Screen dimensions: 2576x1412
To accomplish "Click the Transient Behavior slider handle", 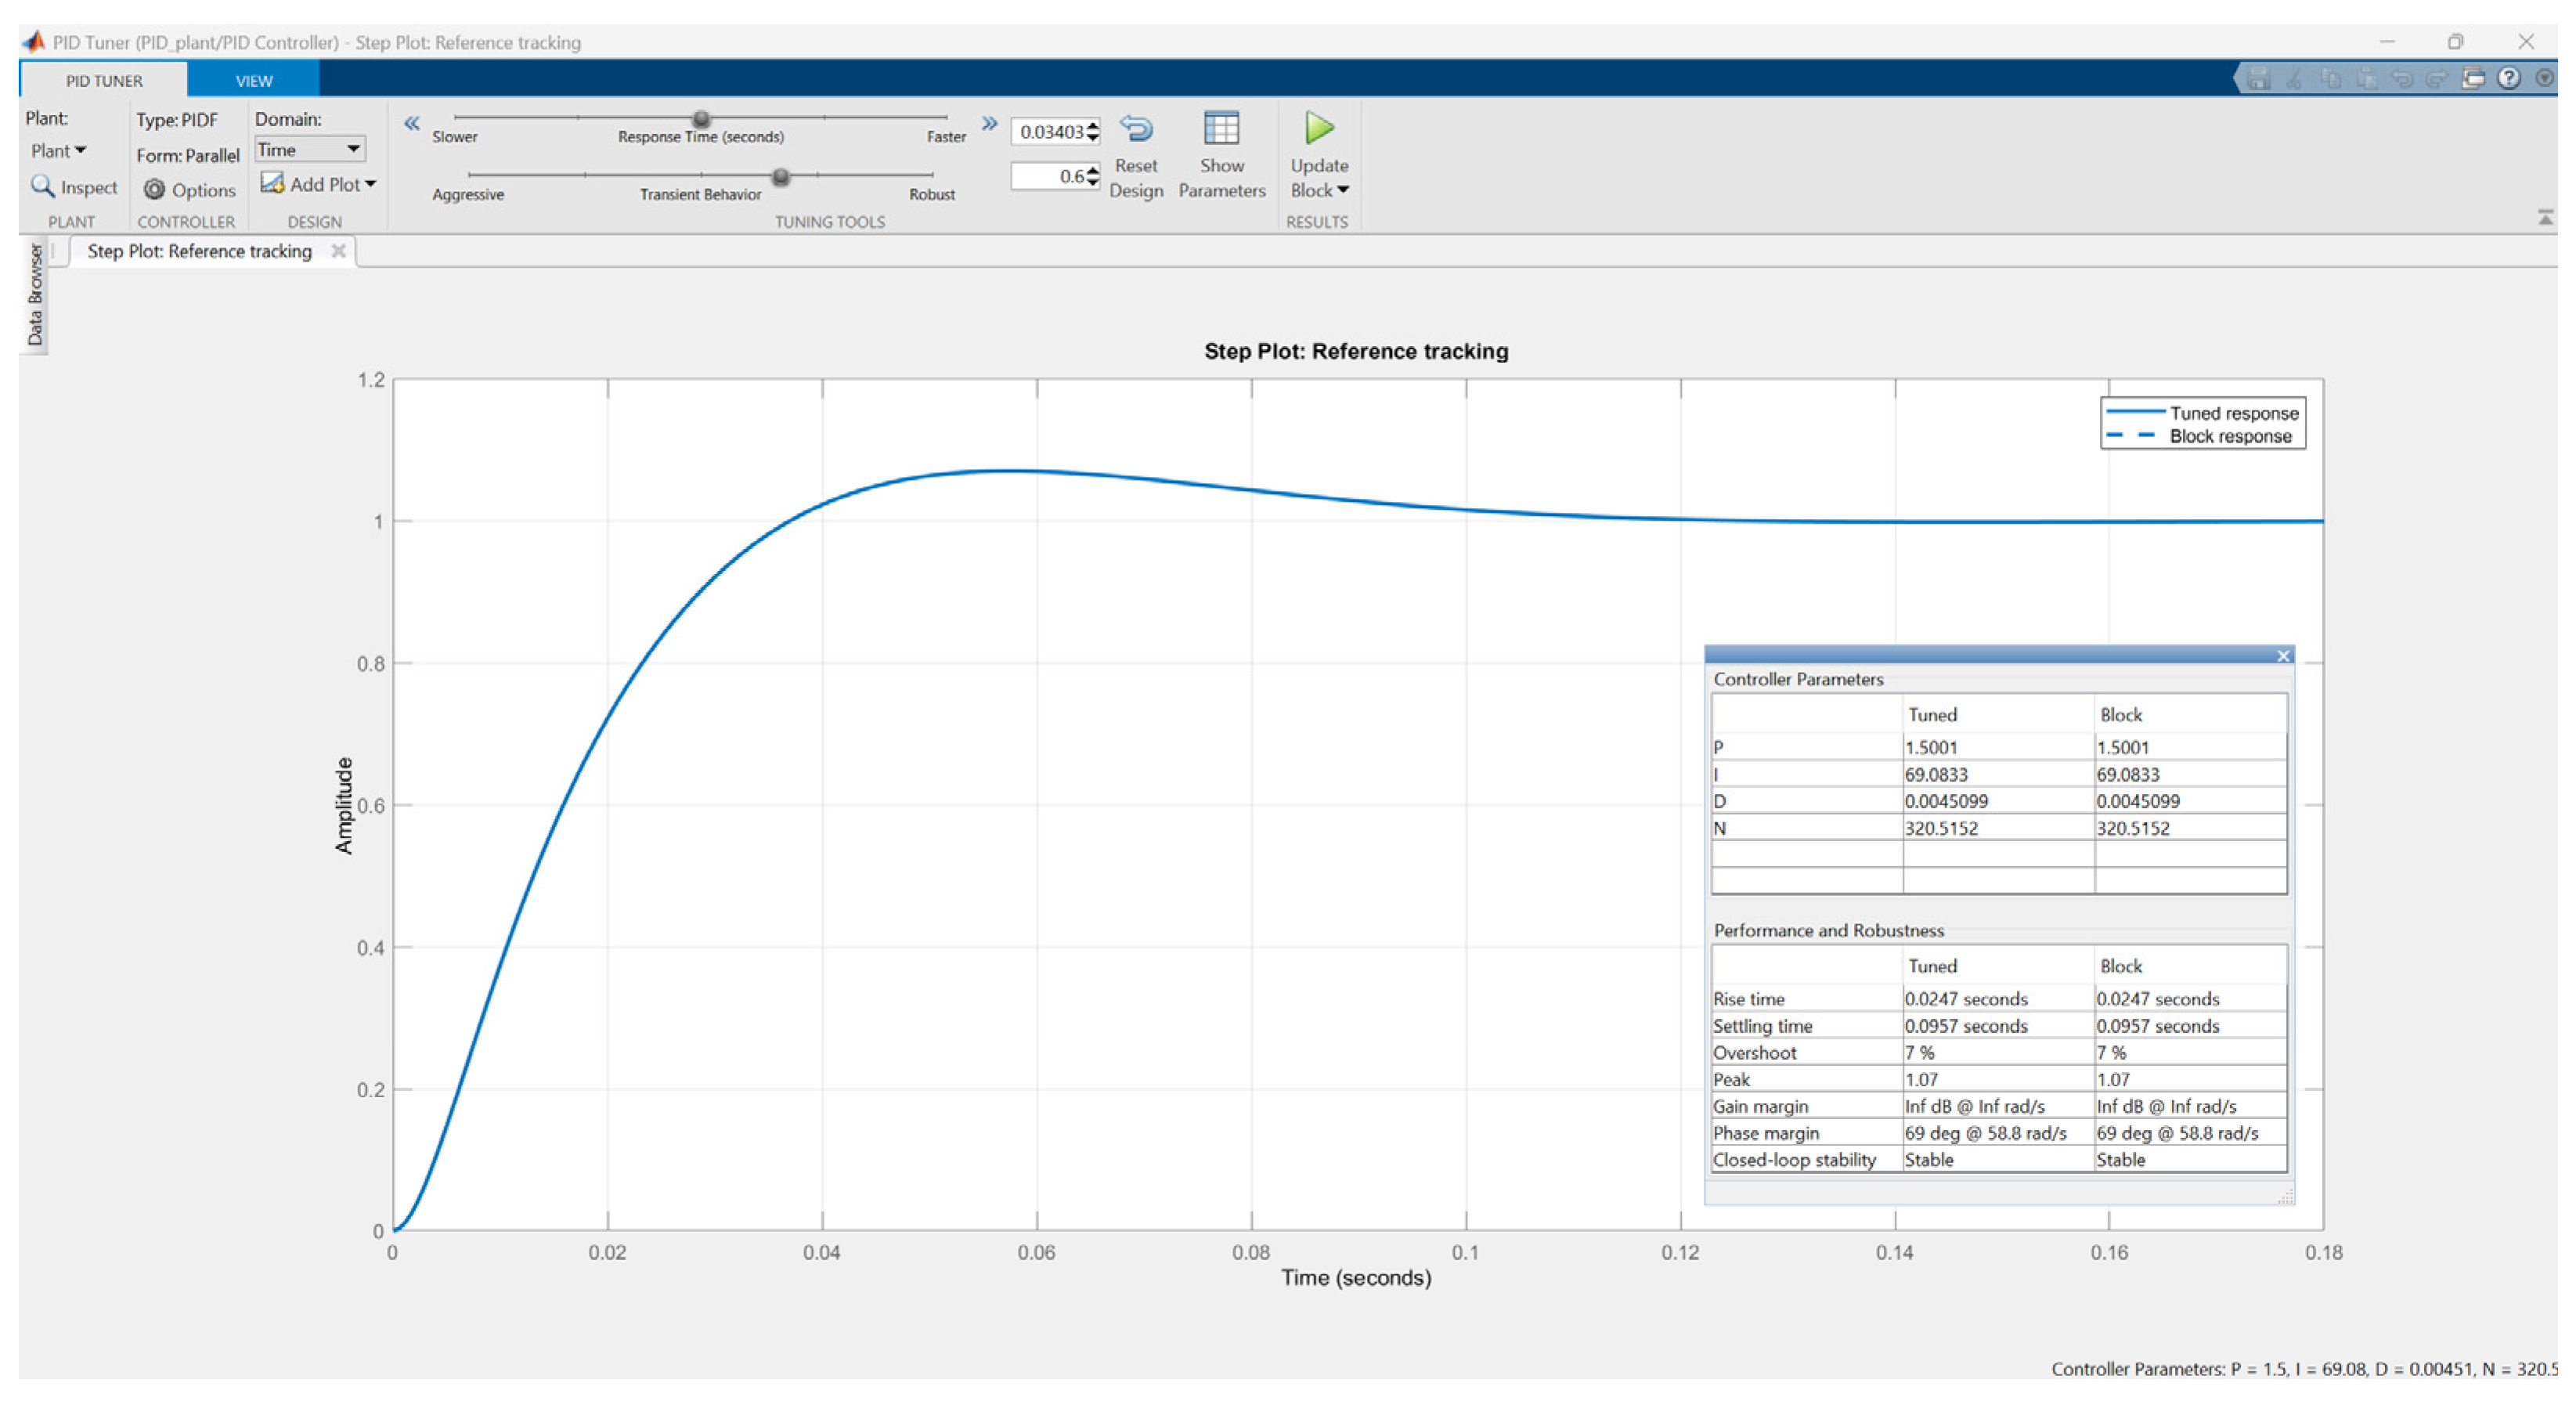I will point(781,177).
